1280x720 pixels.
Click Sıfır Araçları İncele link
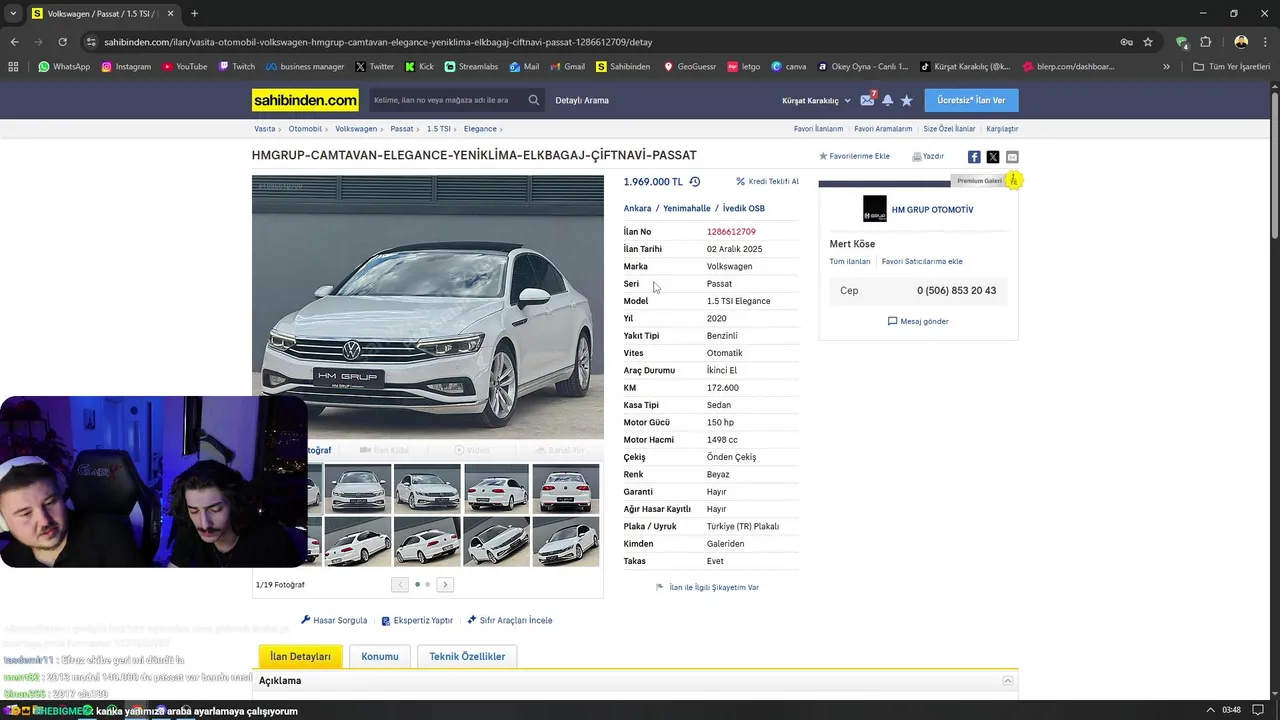509,620
